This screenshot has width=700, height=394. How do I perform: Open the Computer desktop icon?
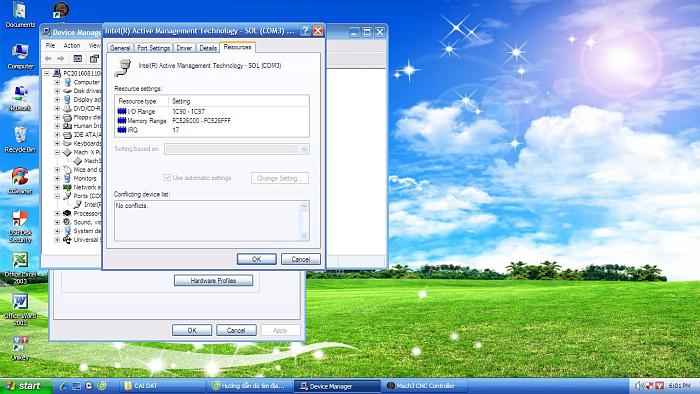pyautogui.click(x=20, y=57)
